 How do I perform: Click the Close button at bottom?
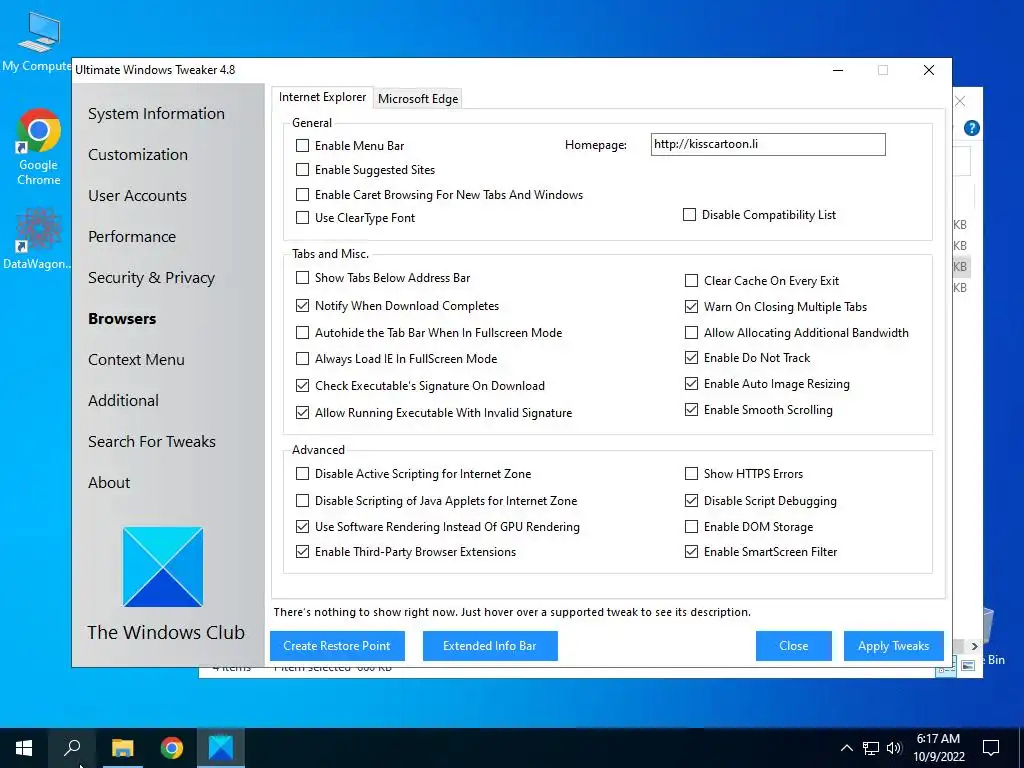[793, 646]
